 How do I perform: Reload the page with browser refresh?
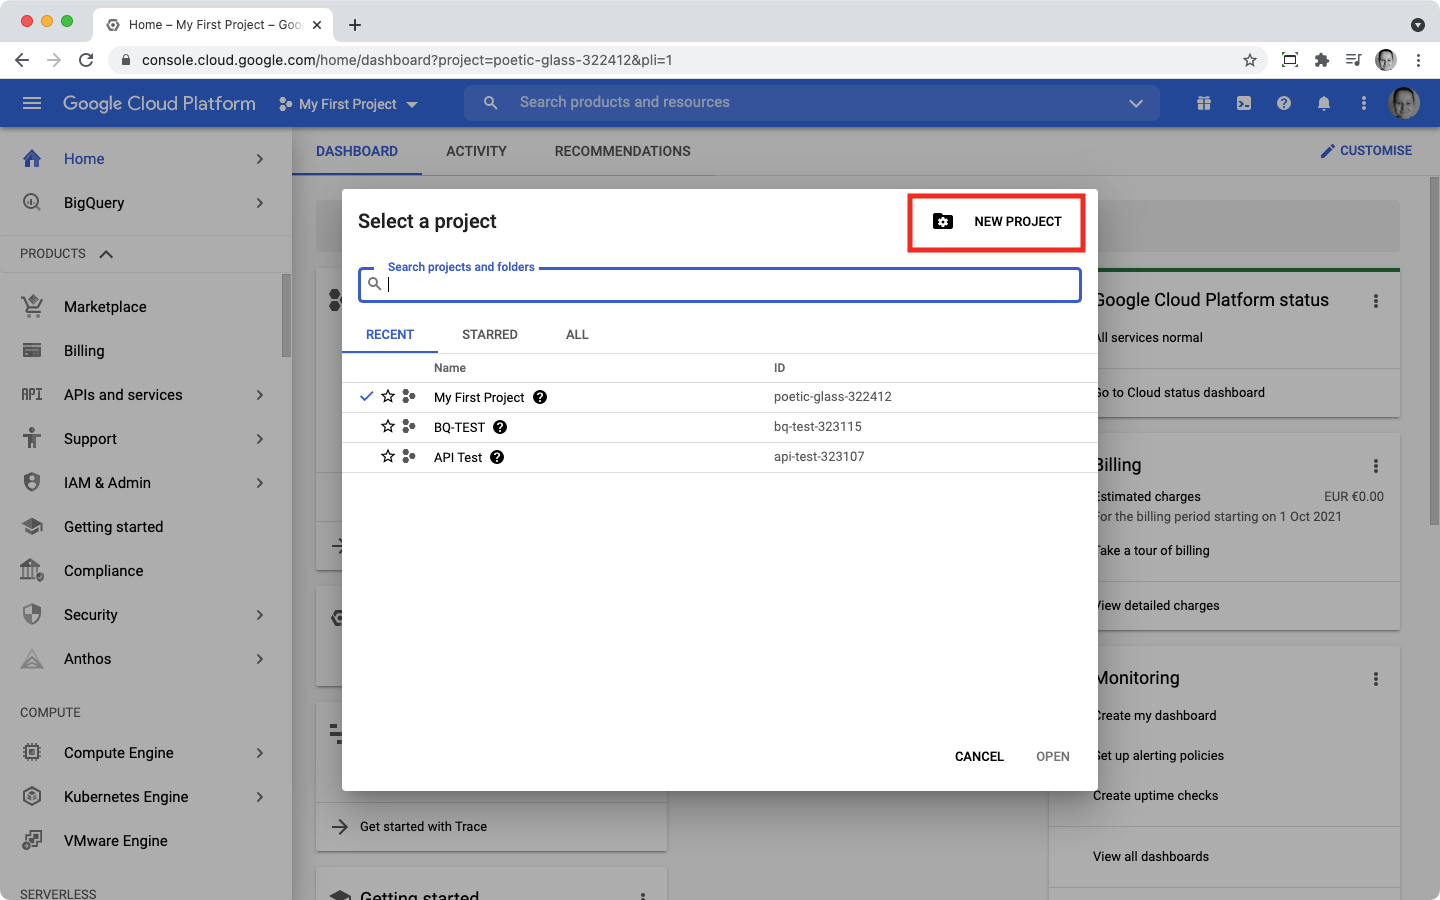[86, 60]
